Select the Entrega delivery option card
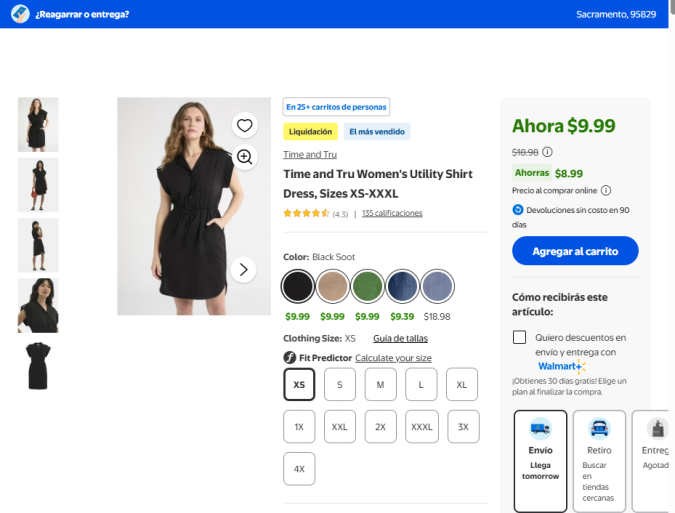The image size is (675, 513). coord(650,461)
